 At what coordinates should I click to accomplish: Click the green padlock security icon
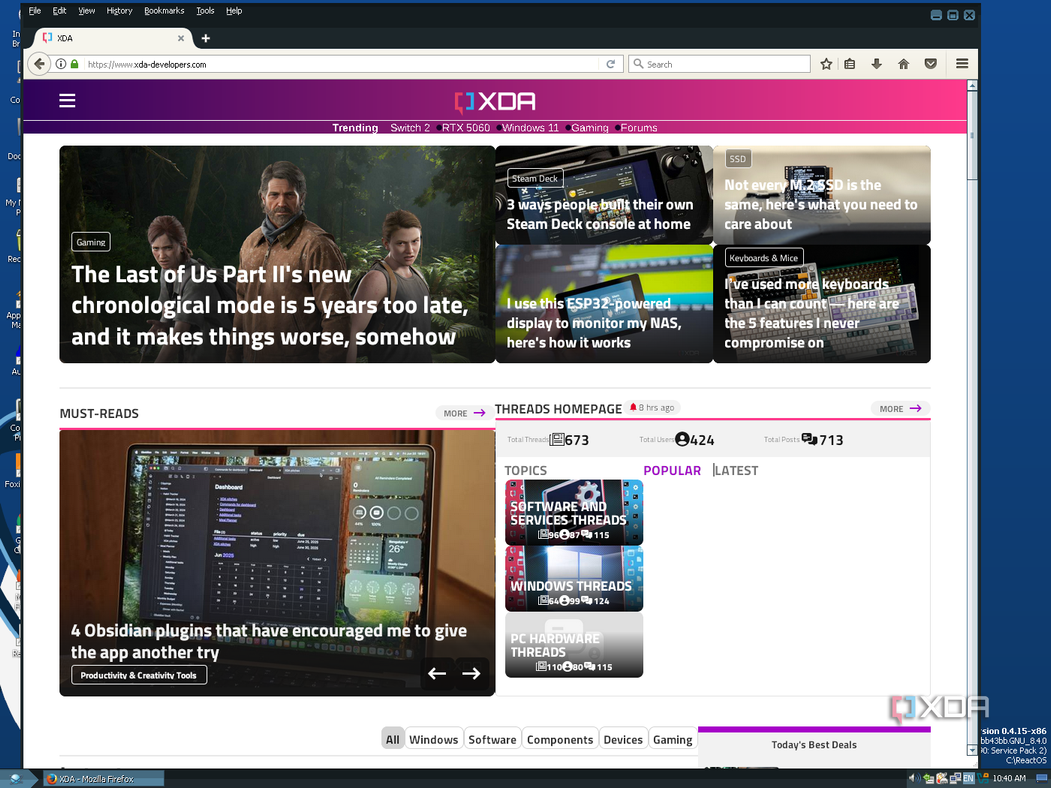(x=74, y=64)
